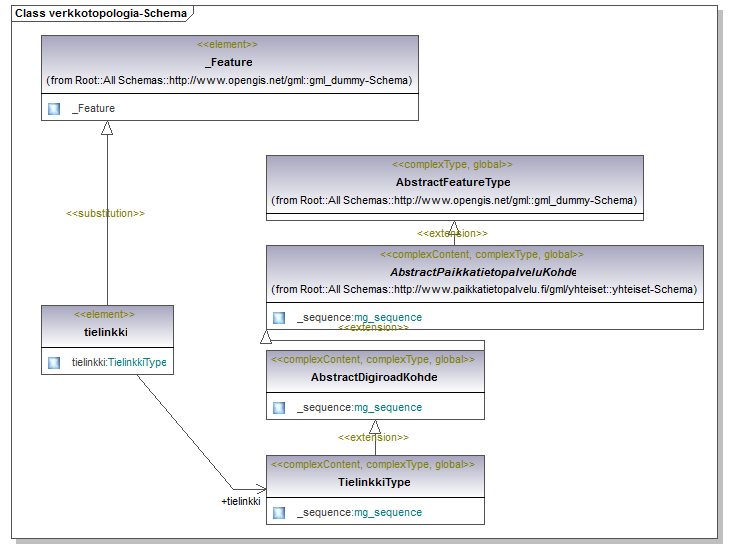Select the tielinkki element class name

point(106,332)
